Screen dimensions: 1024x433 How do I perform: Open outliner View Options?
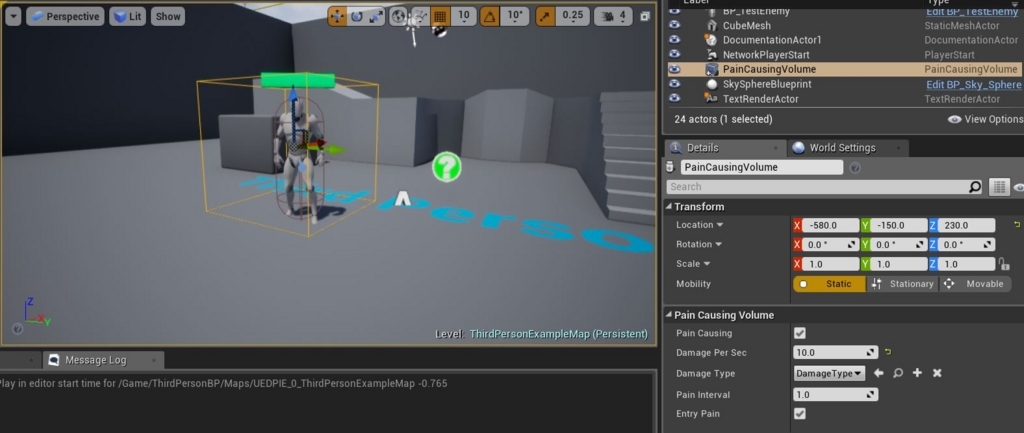[x=985, y=119]
